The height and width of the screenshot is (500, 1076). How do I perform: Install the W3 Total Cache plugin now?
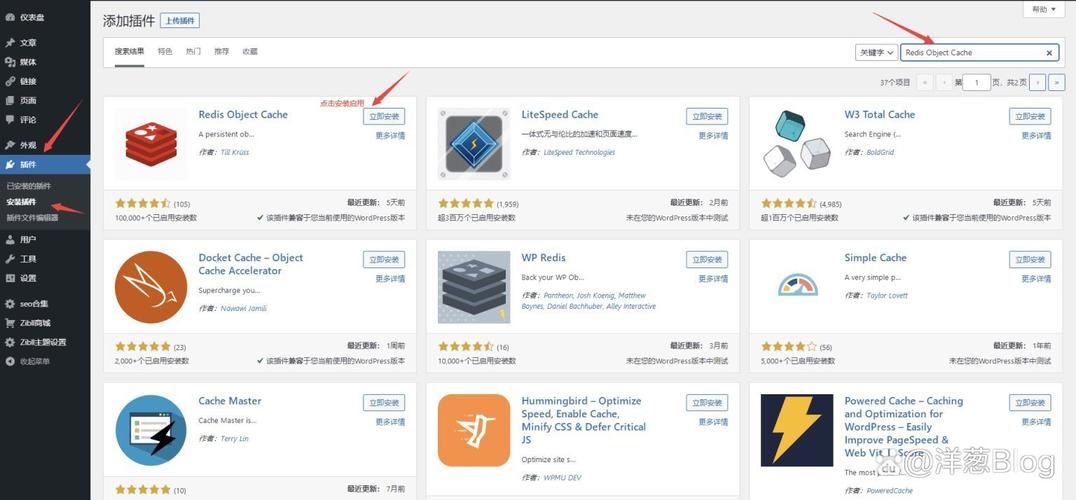point(1030,117)
